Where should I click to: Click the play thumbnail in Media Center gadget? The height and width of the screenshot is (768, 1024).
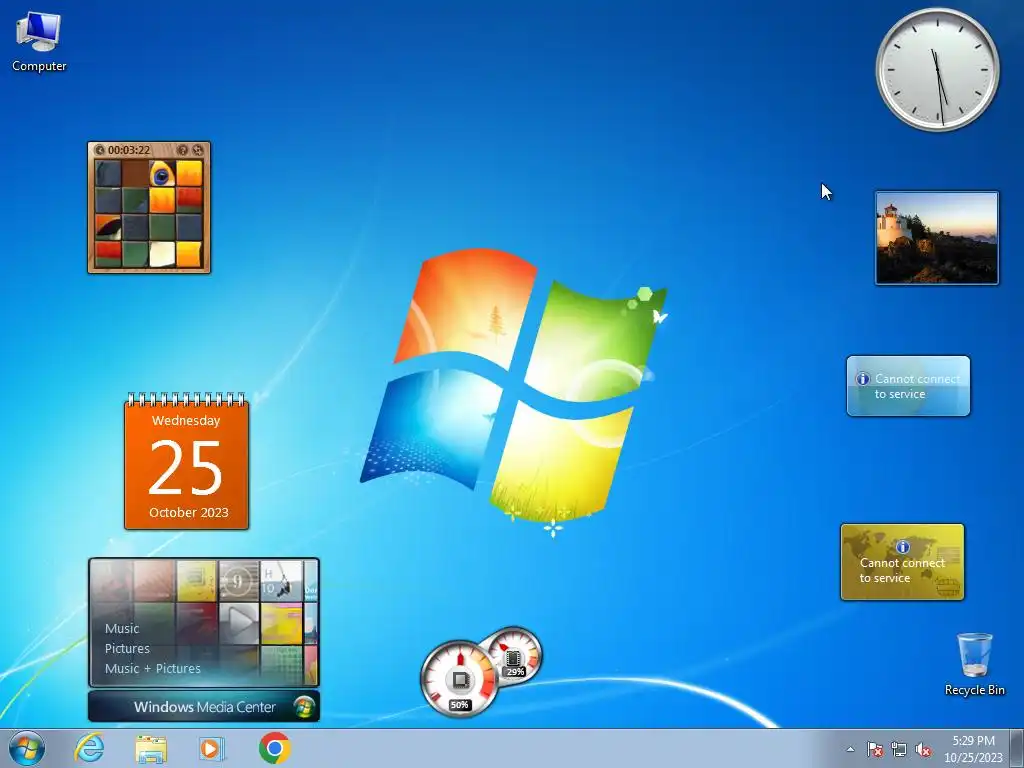point(239,623)
